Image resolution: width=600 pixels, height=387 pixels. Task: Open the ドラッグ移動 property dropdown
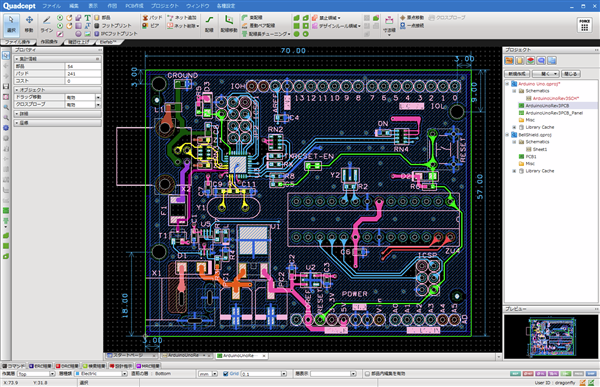[98, 97]
